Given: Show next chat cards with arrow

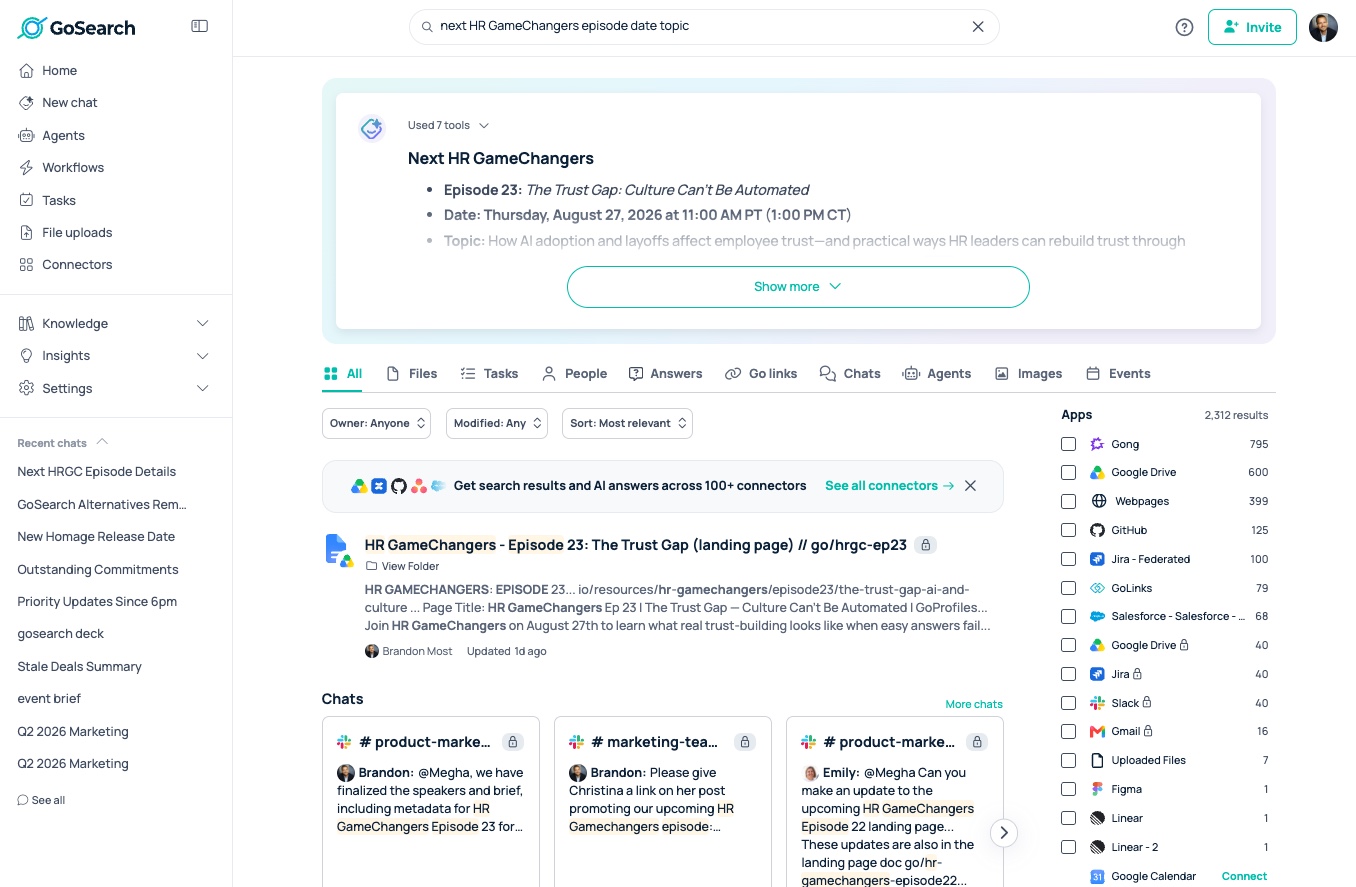Looking at the screenshot, I should 1003,832.
